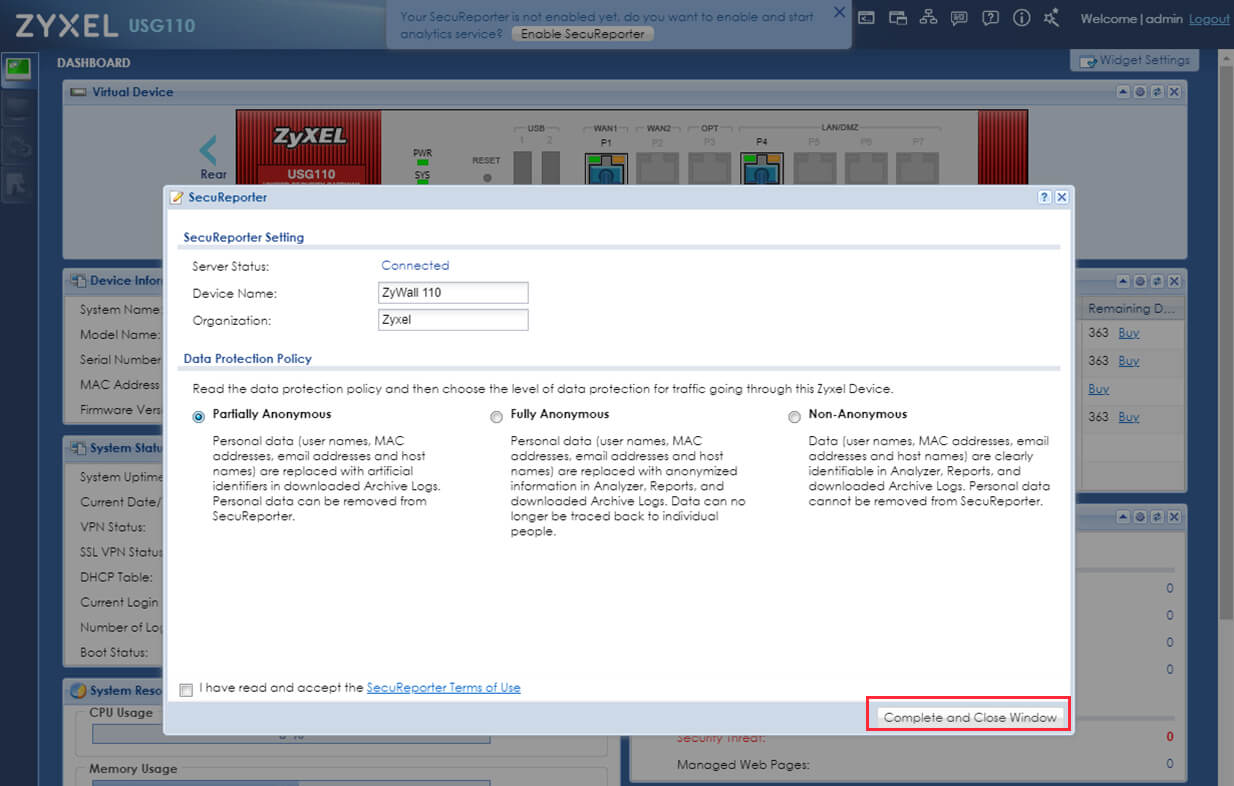Image resolution: width=1234 pixels, height=786 pixels.
Task: Click the P5 port icon
Action: click(x=813, y=168)
